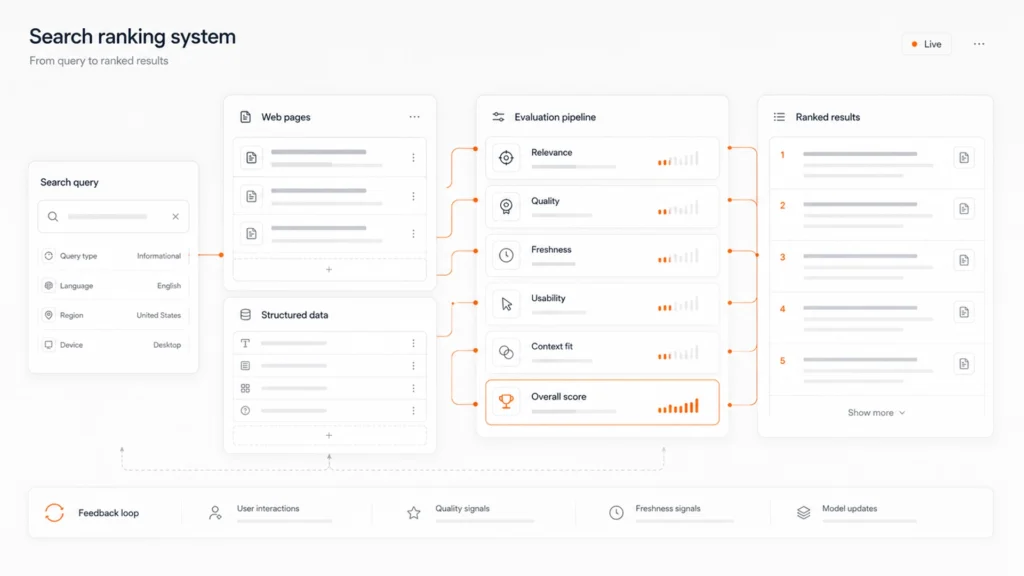Select the Region United States row
The width and height of the screenshot is (1024, 576).
(x=113, y=315)
